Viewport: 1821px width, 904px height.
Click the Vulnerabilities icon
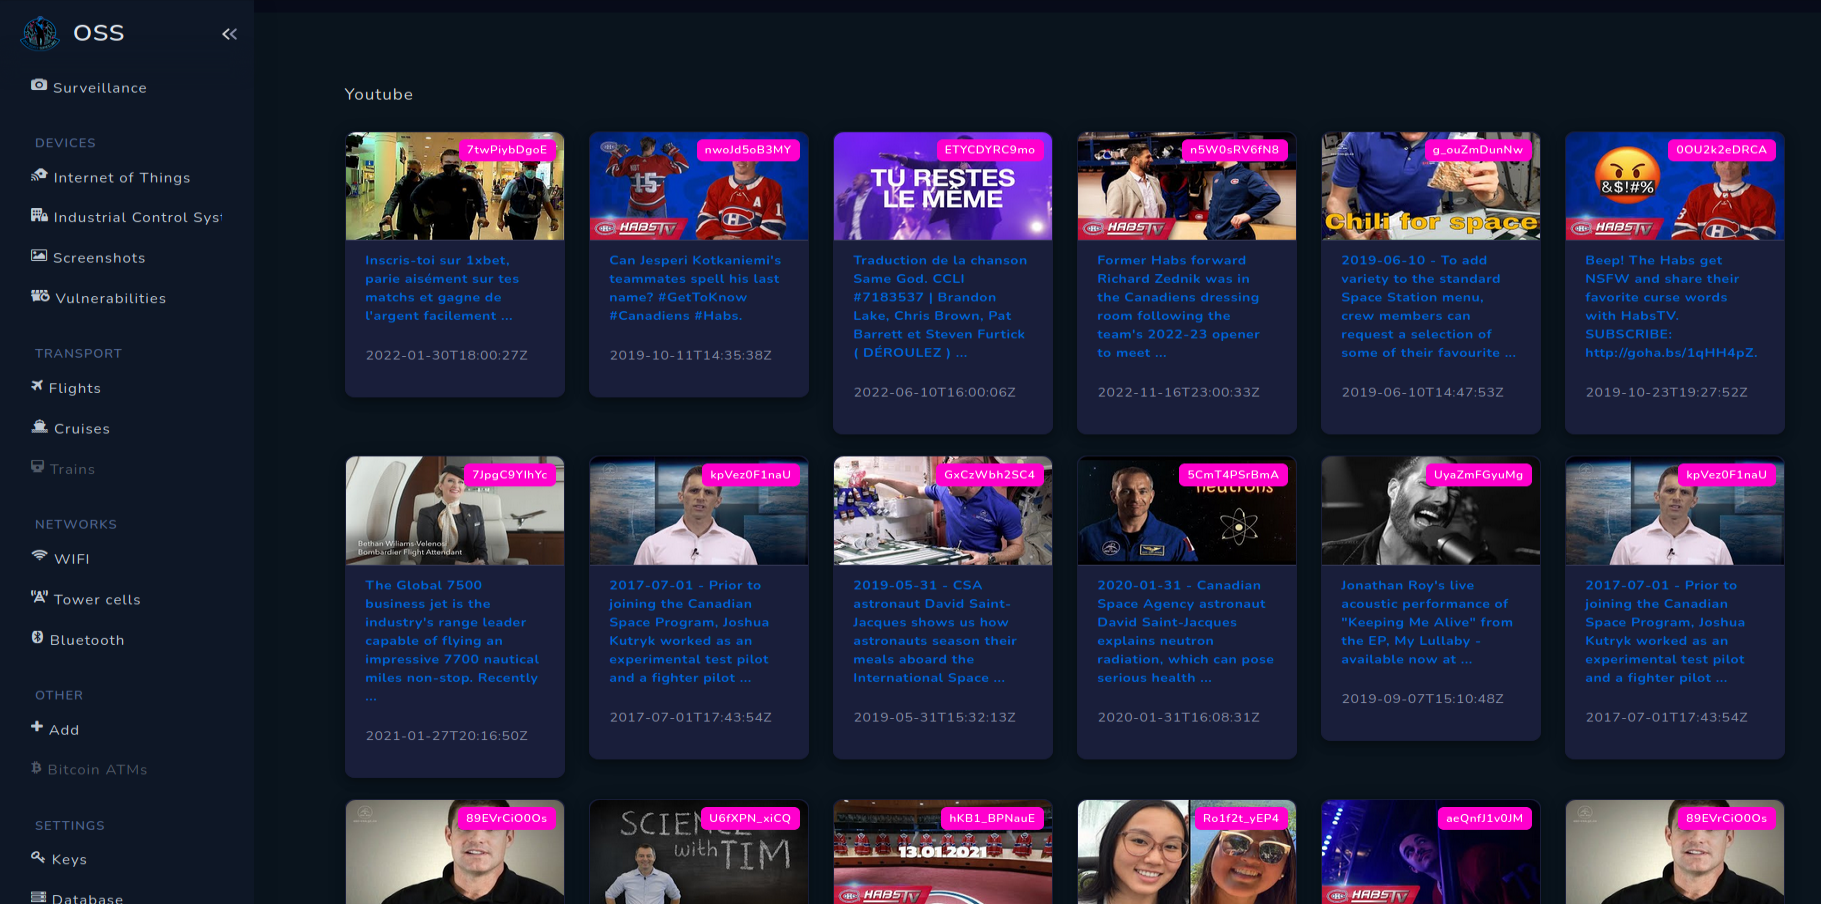40,296
